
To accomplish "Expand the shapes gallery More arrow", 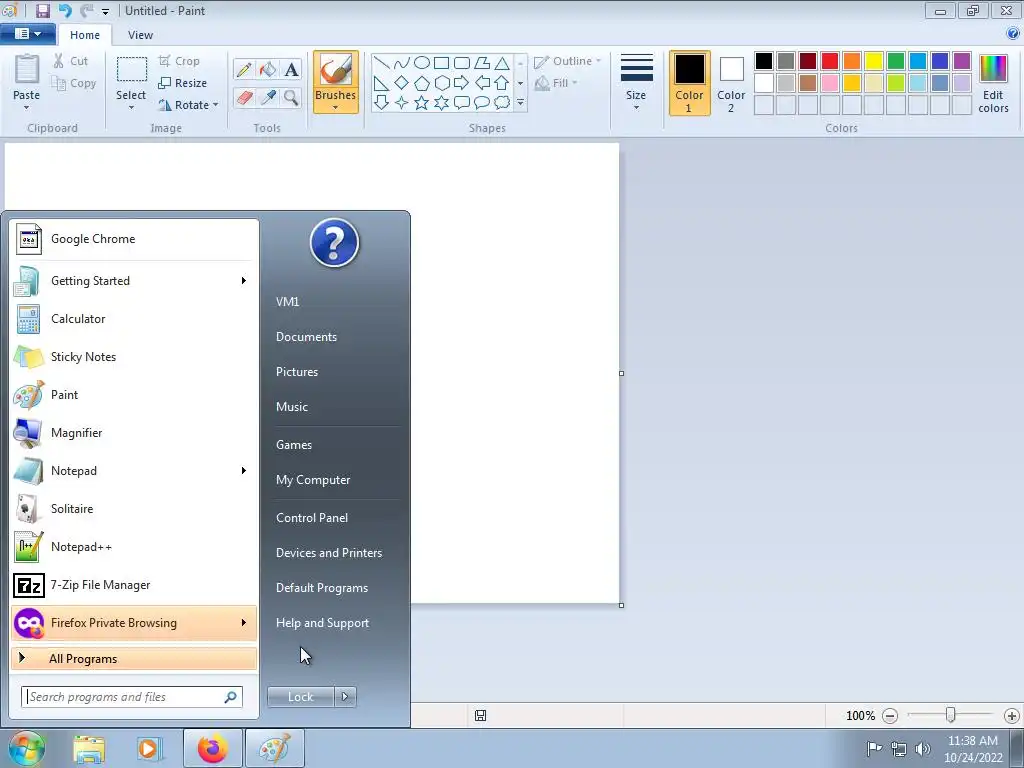I will 520,103.
